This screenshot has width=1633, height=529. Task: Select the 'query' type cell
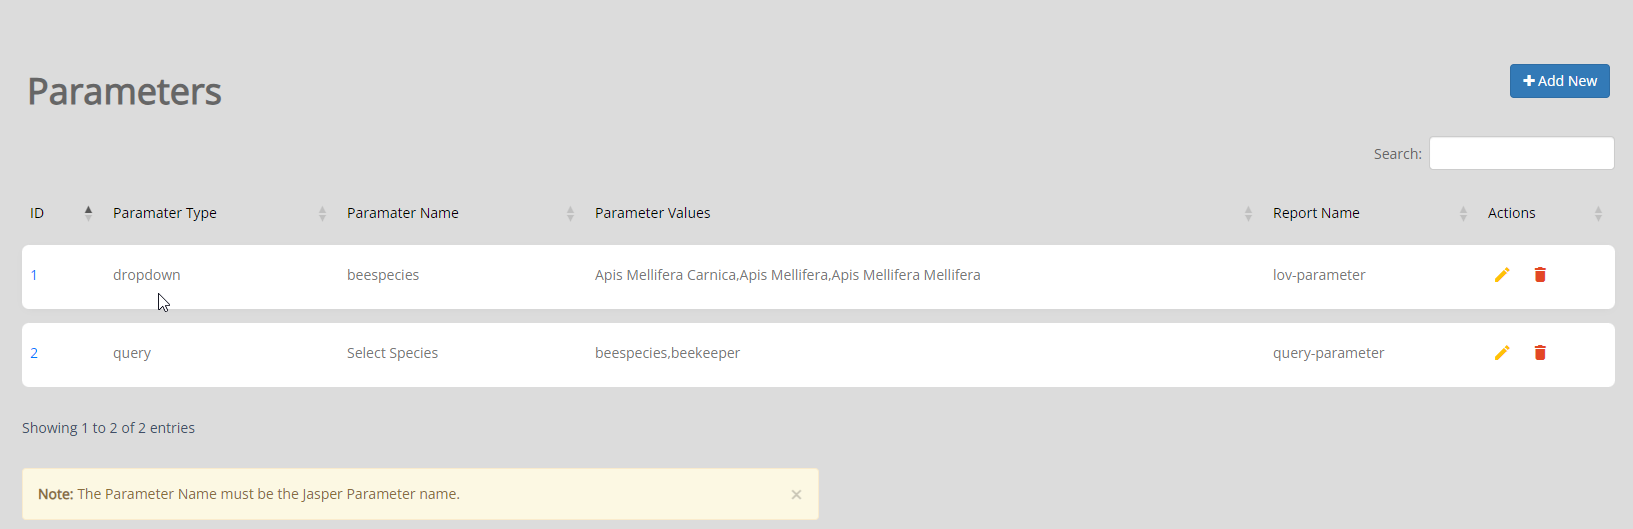coord(132,353)
